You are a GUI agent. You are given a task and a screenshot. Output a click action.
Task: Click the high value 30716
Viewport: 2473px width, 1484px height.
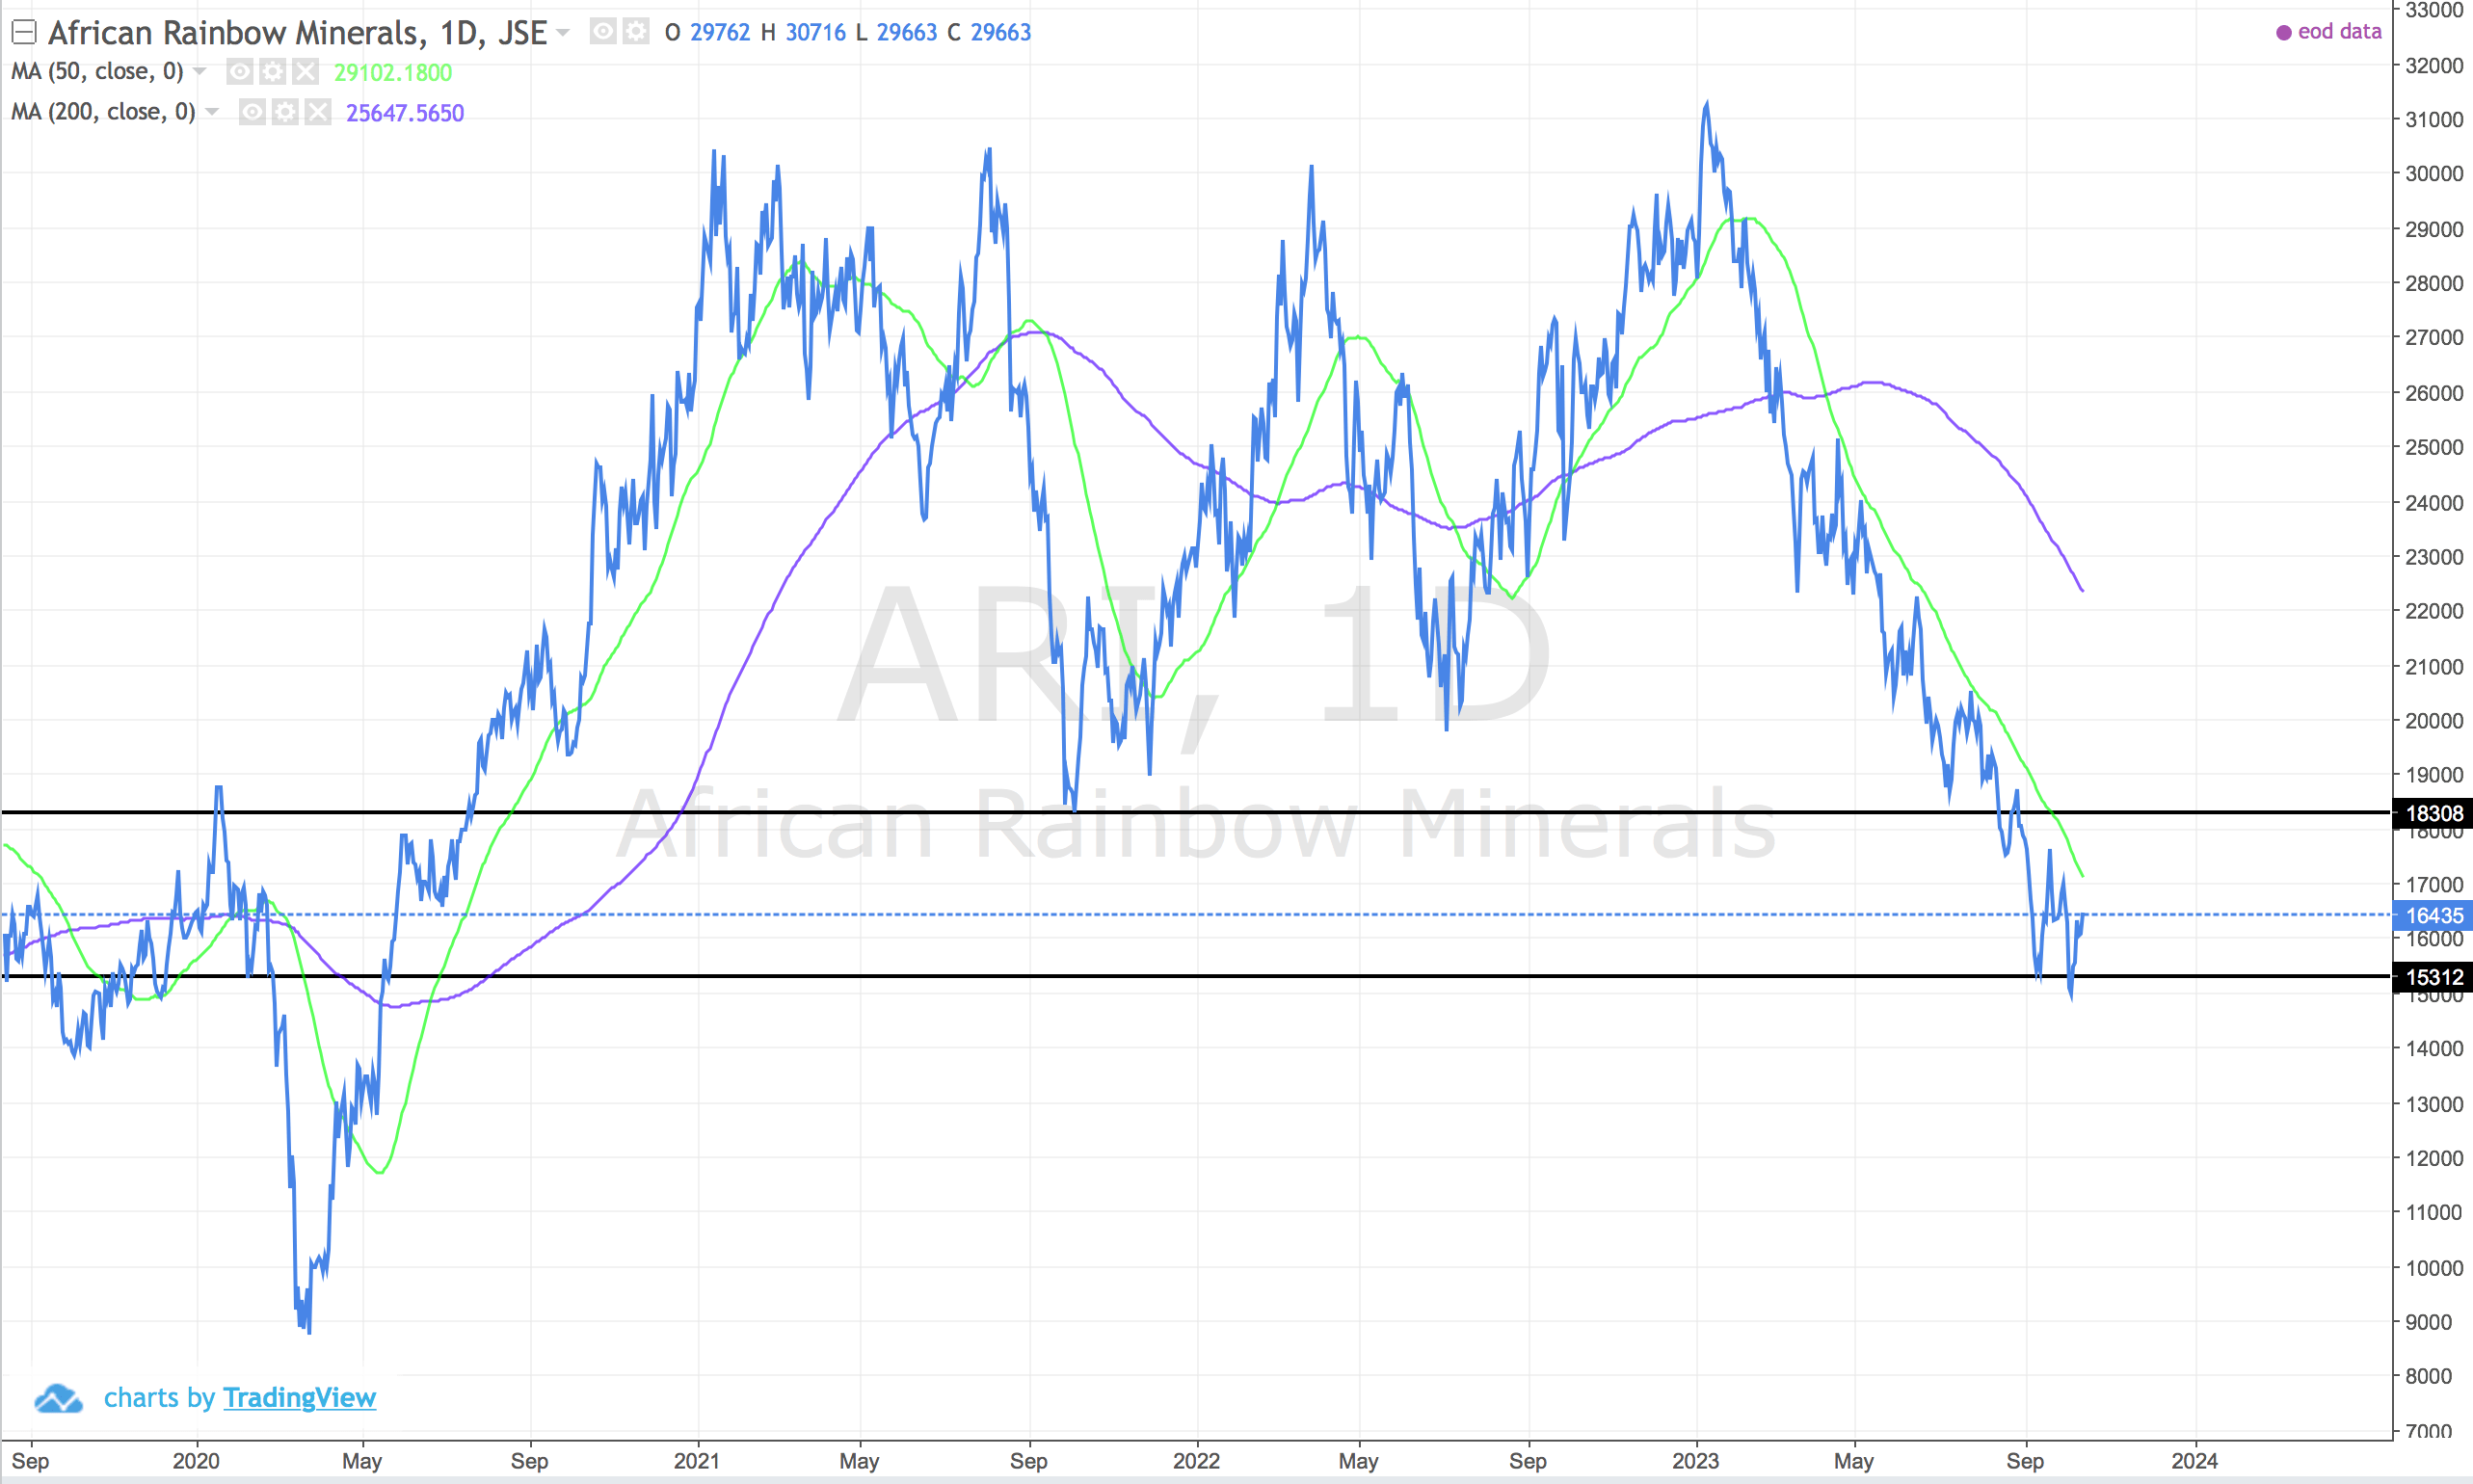(816, 33)
